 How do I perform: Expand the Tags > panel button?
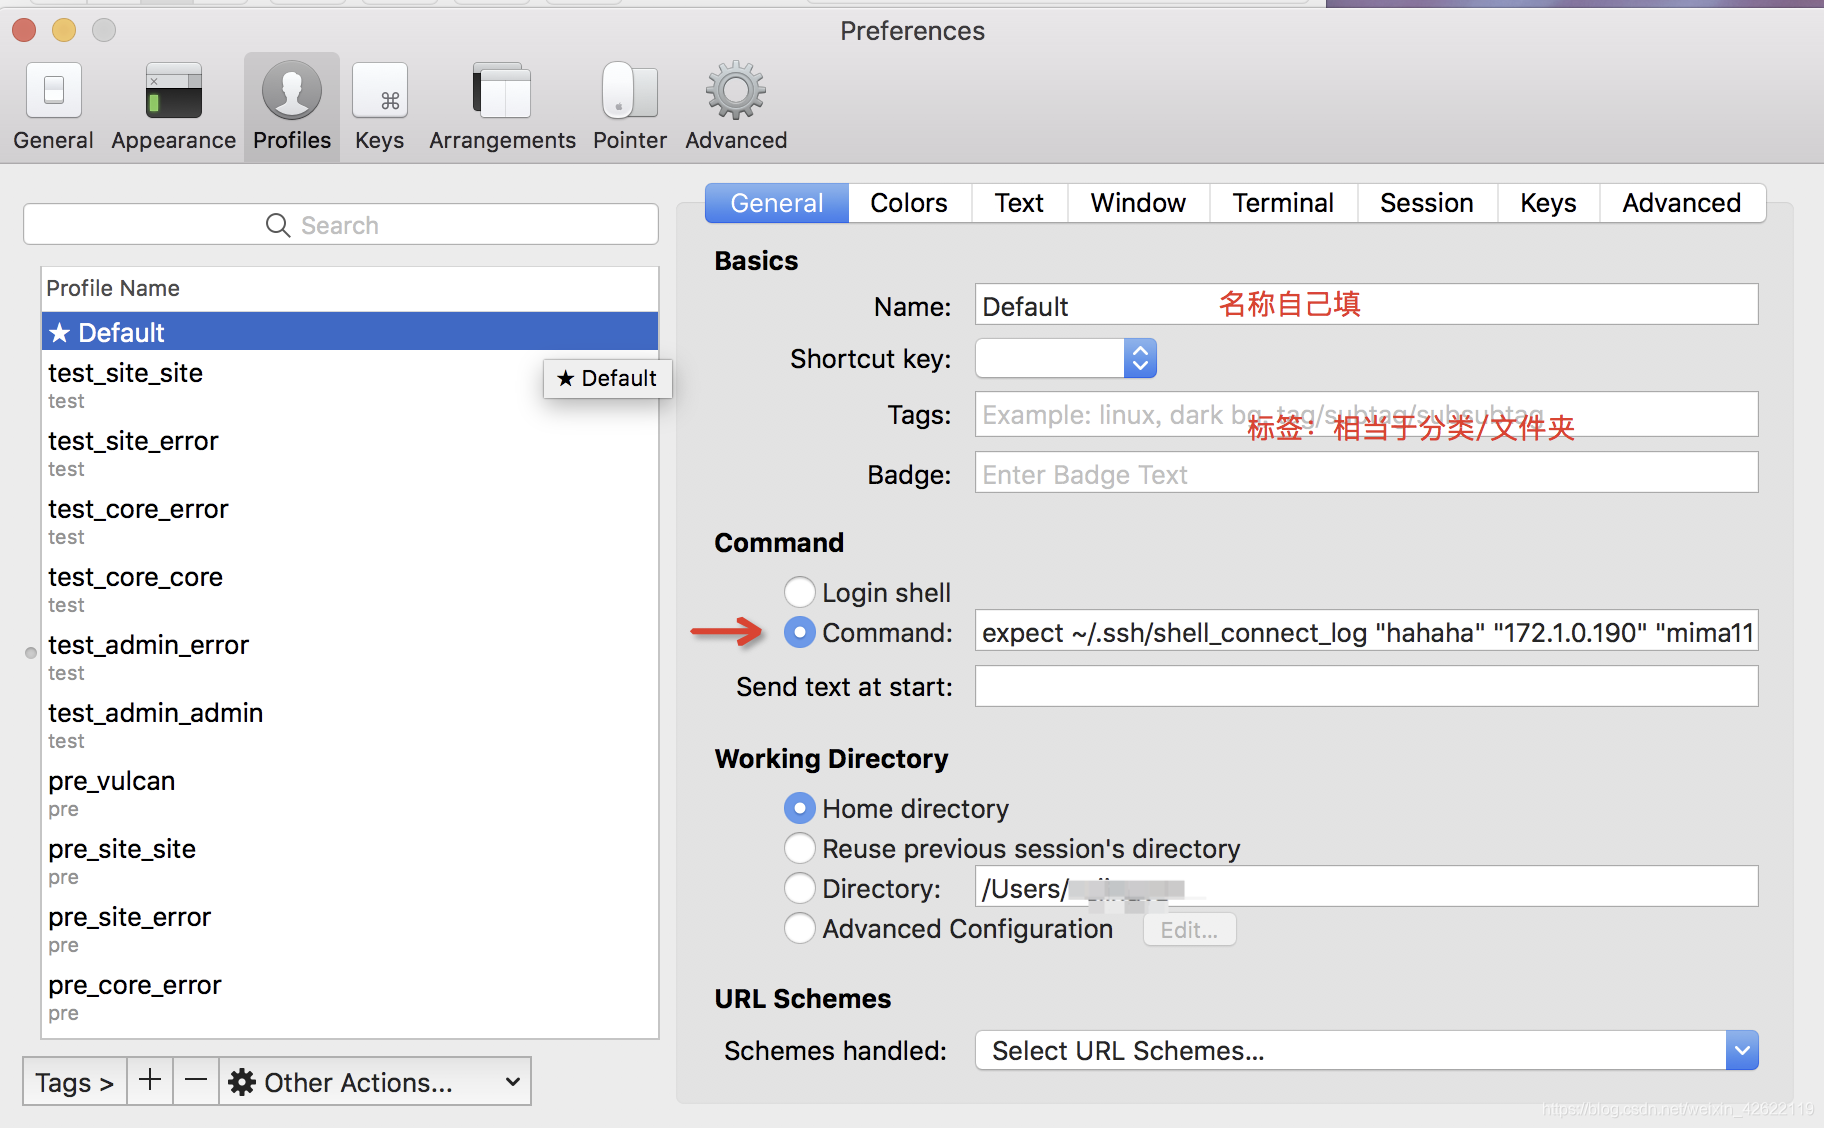coord(75,1081)
